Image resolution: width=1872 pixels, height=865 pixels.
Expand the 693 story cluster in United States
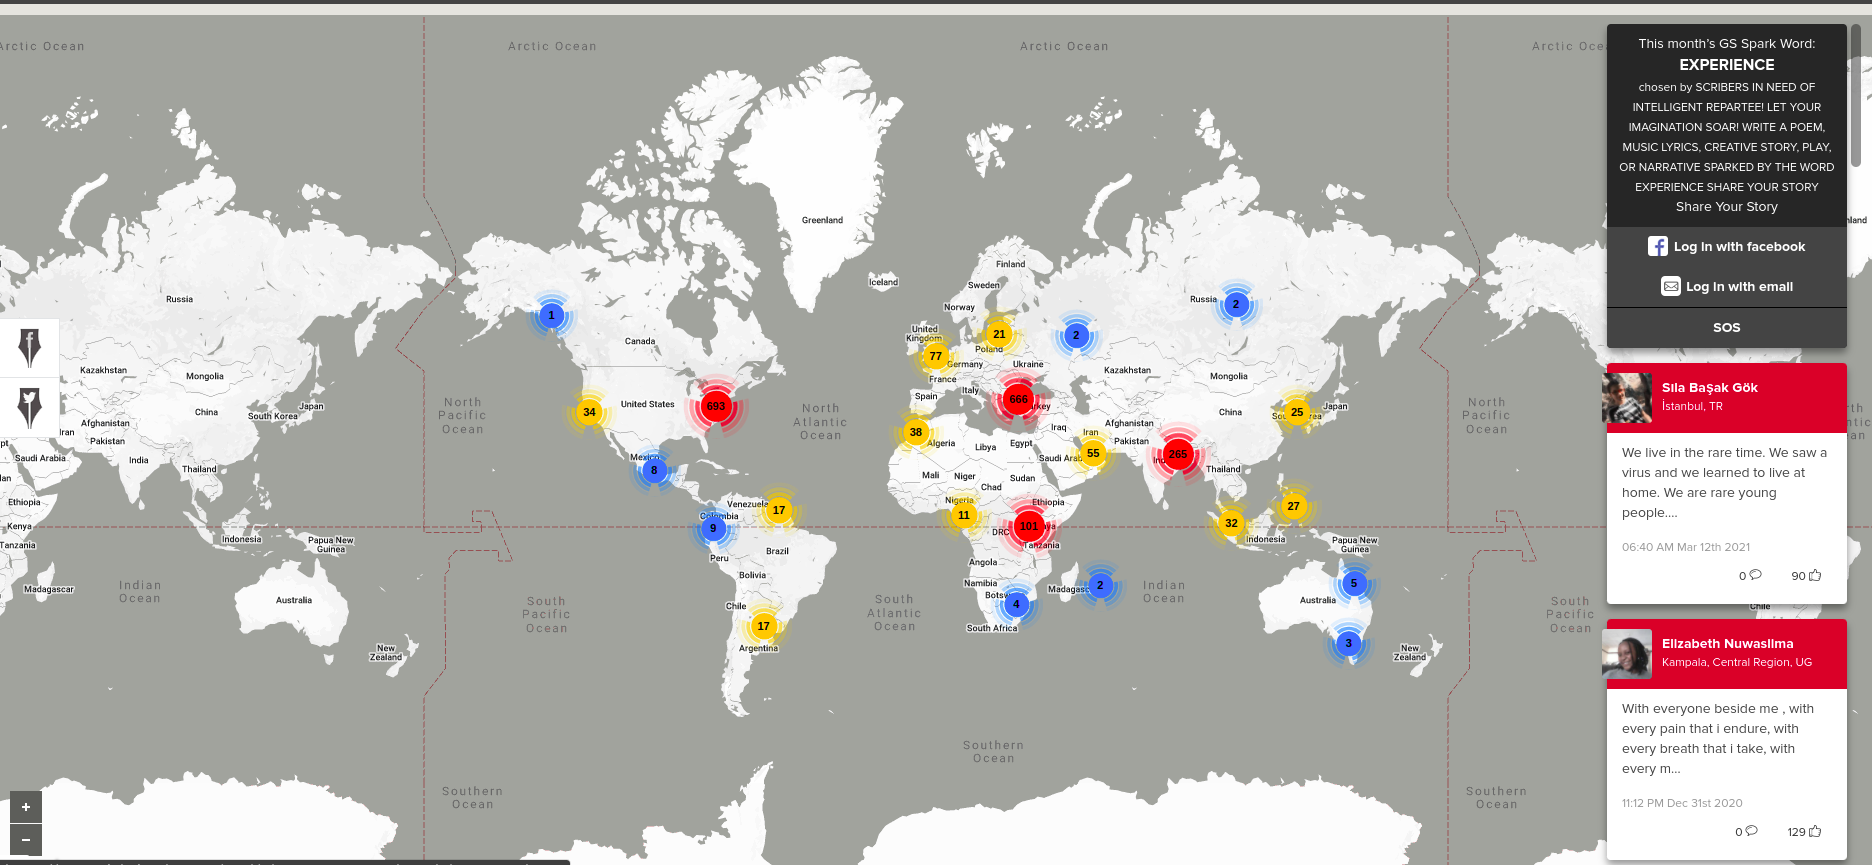pos(716,406)
